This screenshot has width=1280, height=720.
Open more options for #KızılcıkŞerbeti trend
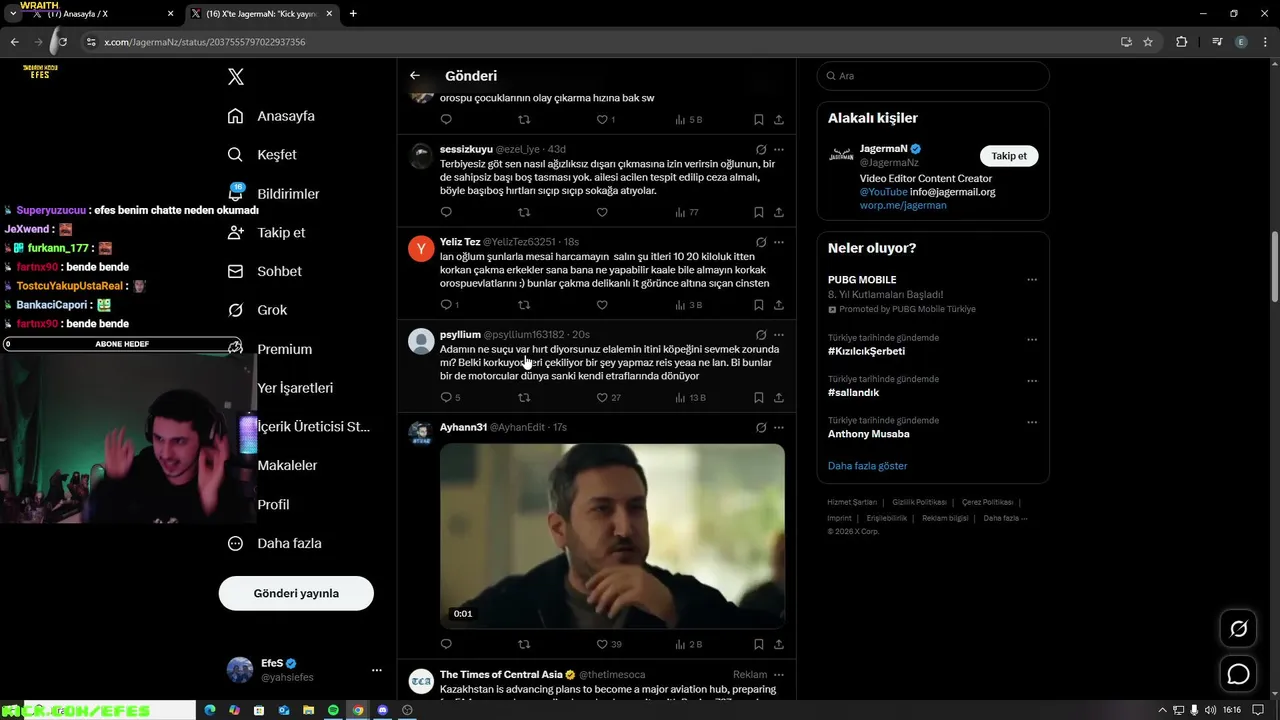1032,339
